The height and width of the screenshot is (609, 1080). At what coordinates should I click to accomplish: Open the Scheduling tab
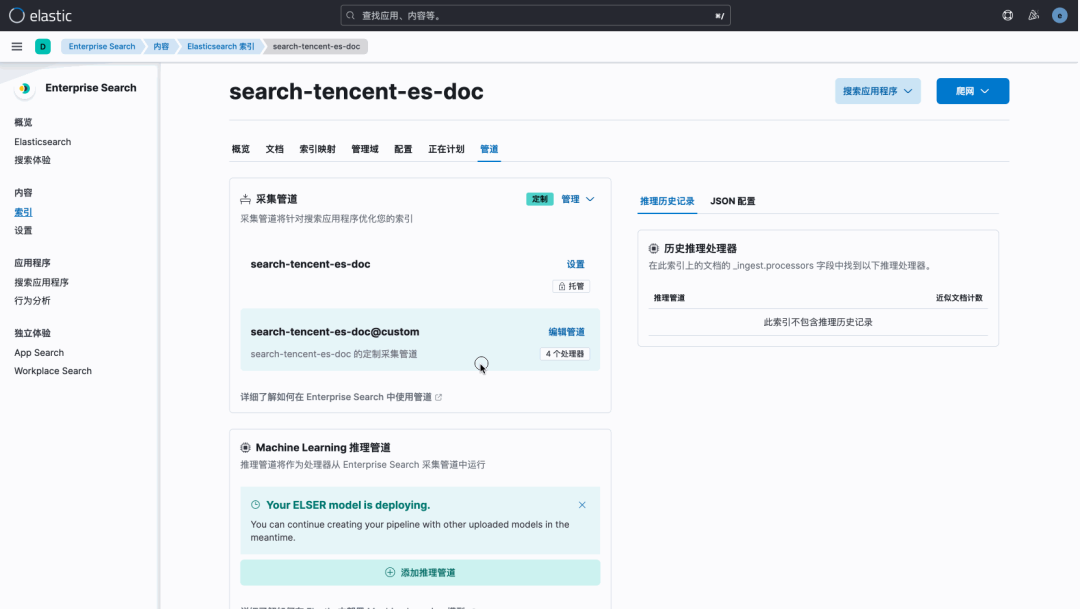(446, 149)
